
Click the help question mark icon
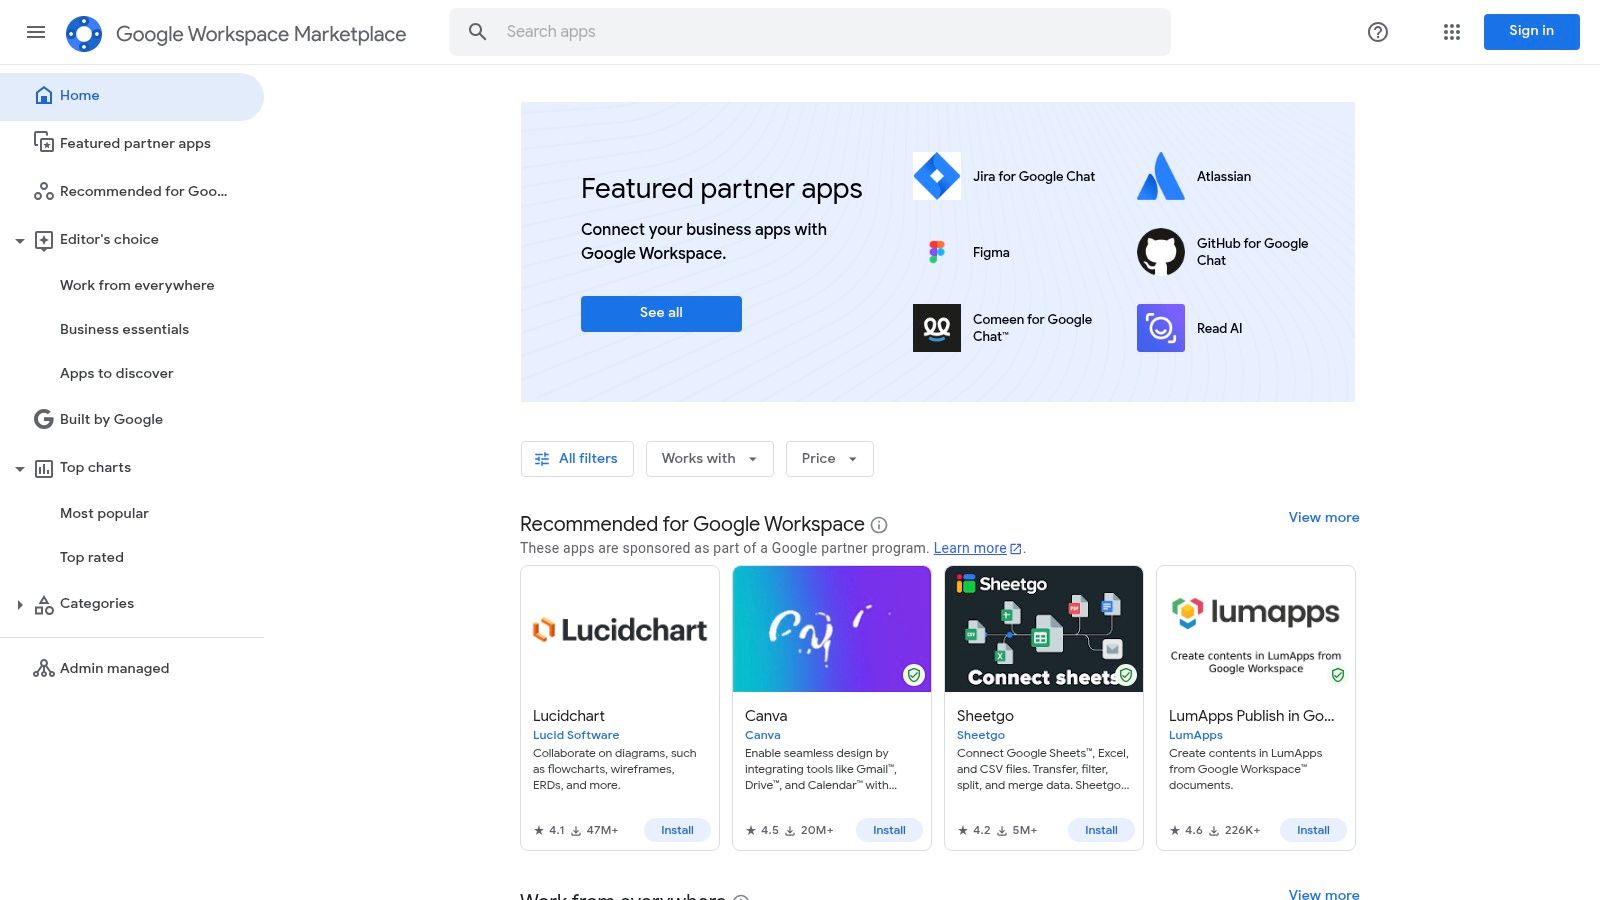coord(1377,32)
